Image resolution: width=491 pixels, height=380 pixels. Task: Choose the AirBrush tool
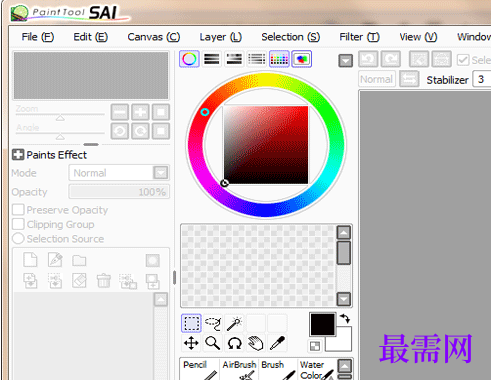tap(239, 369)
